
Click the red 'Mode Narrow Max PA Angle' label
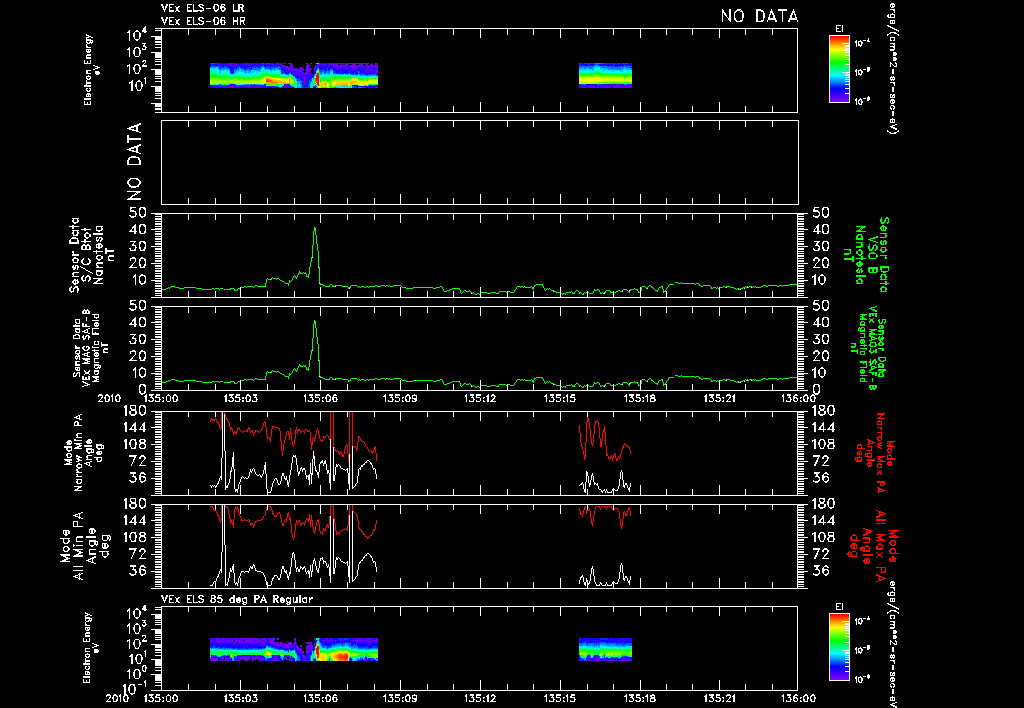(x=871, y=452)
